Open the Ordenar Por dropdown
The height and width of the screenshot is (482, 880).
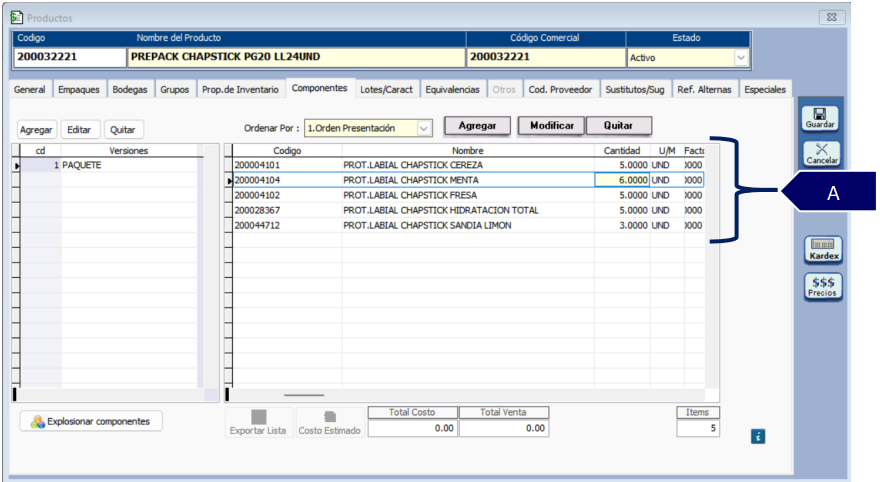424,128
